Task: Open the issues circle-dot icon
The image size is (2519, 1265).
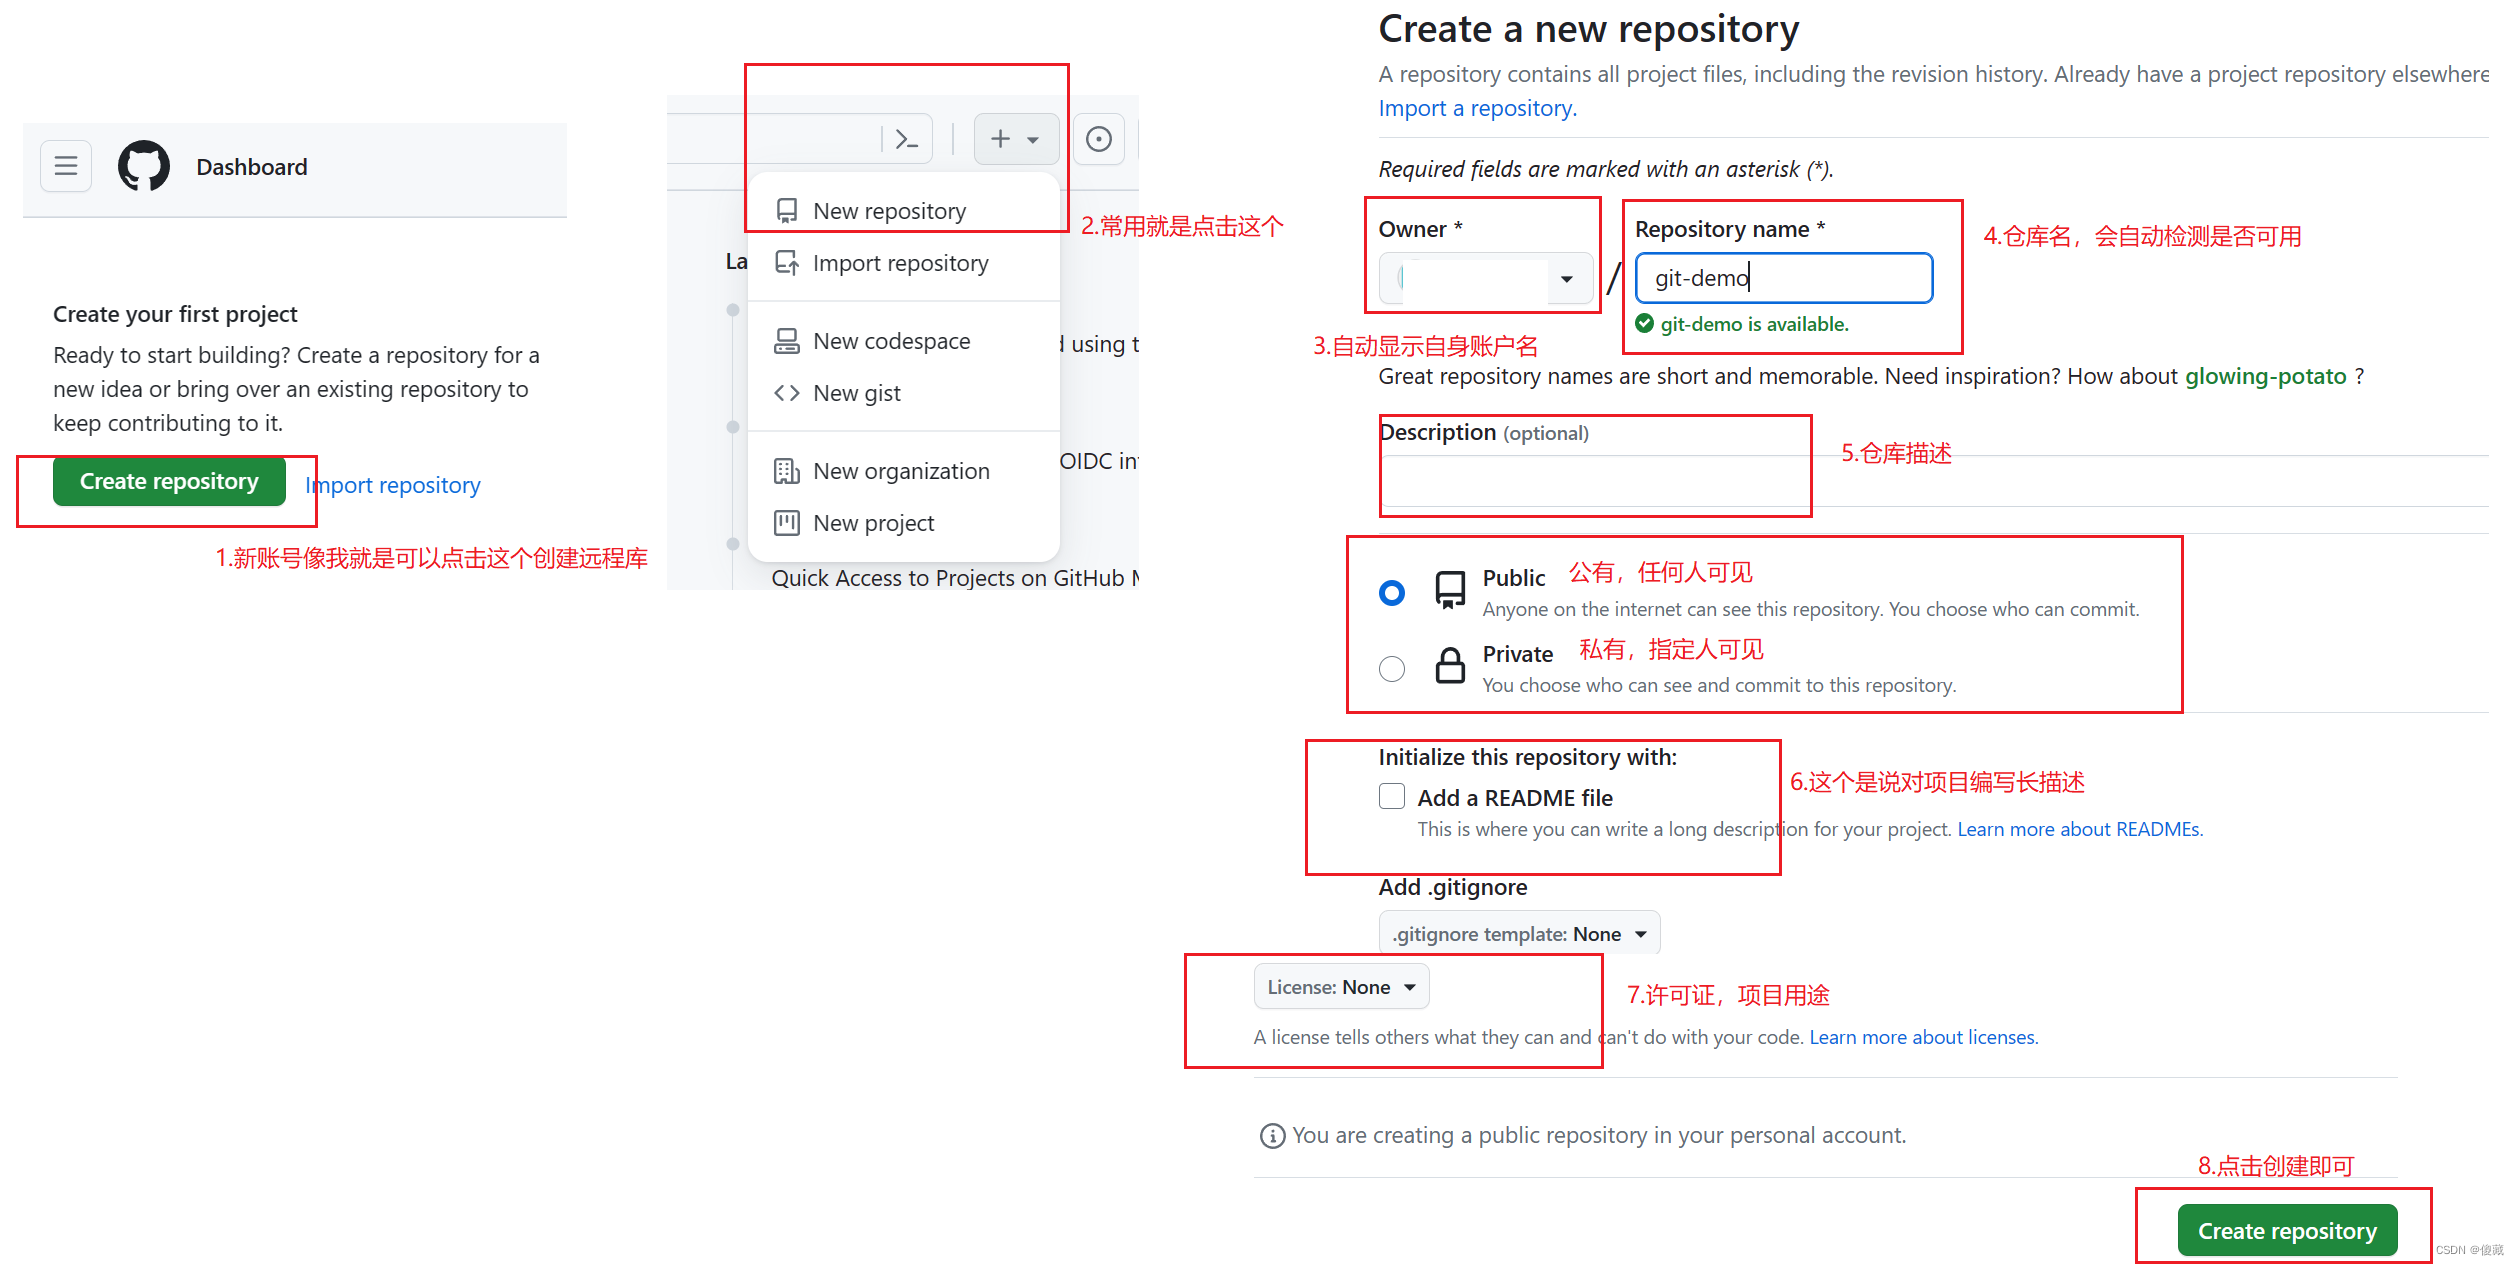Action: pos(1099,139)
